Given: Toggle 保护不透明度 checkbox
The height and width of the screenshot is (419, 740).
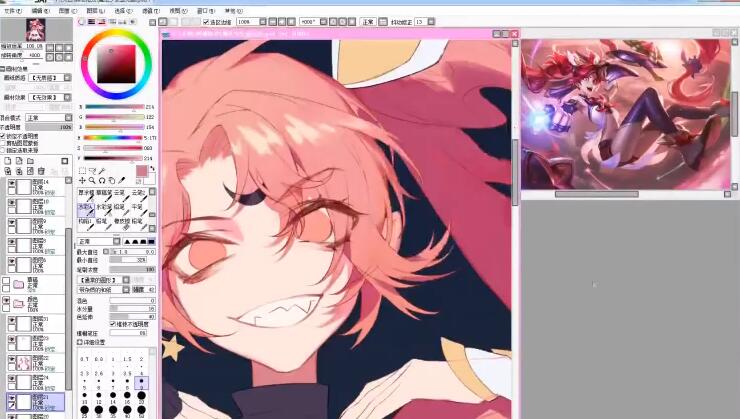Looking at the screenshot, I should pyautogui.click(x=3, y=136).
